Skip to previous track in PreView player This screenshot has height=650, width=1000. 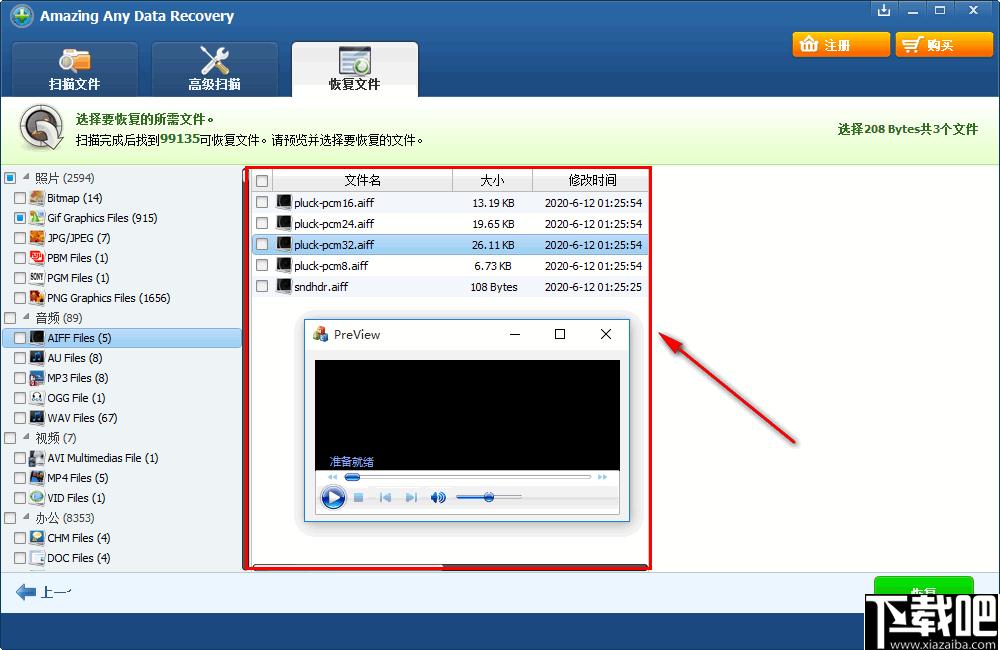click(385, 498)
